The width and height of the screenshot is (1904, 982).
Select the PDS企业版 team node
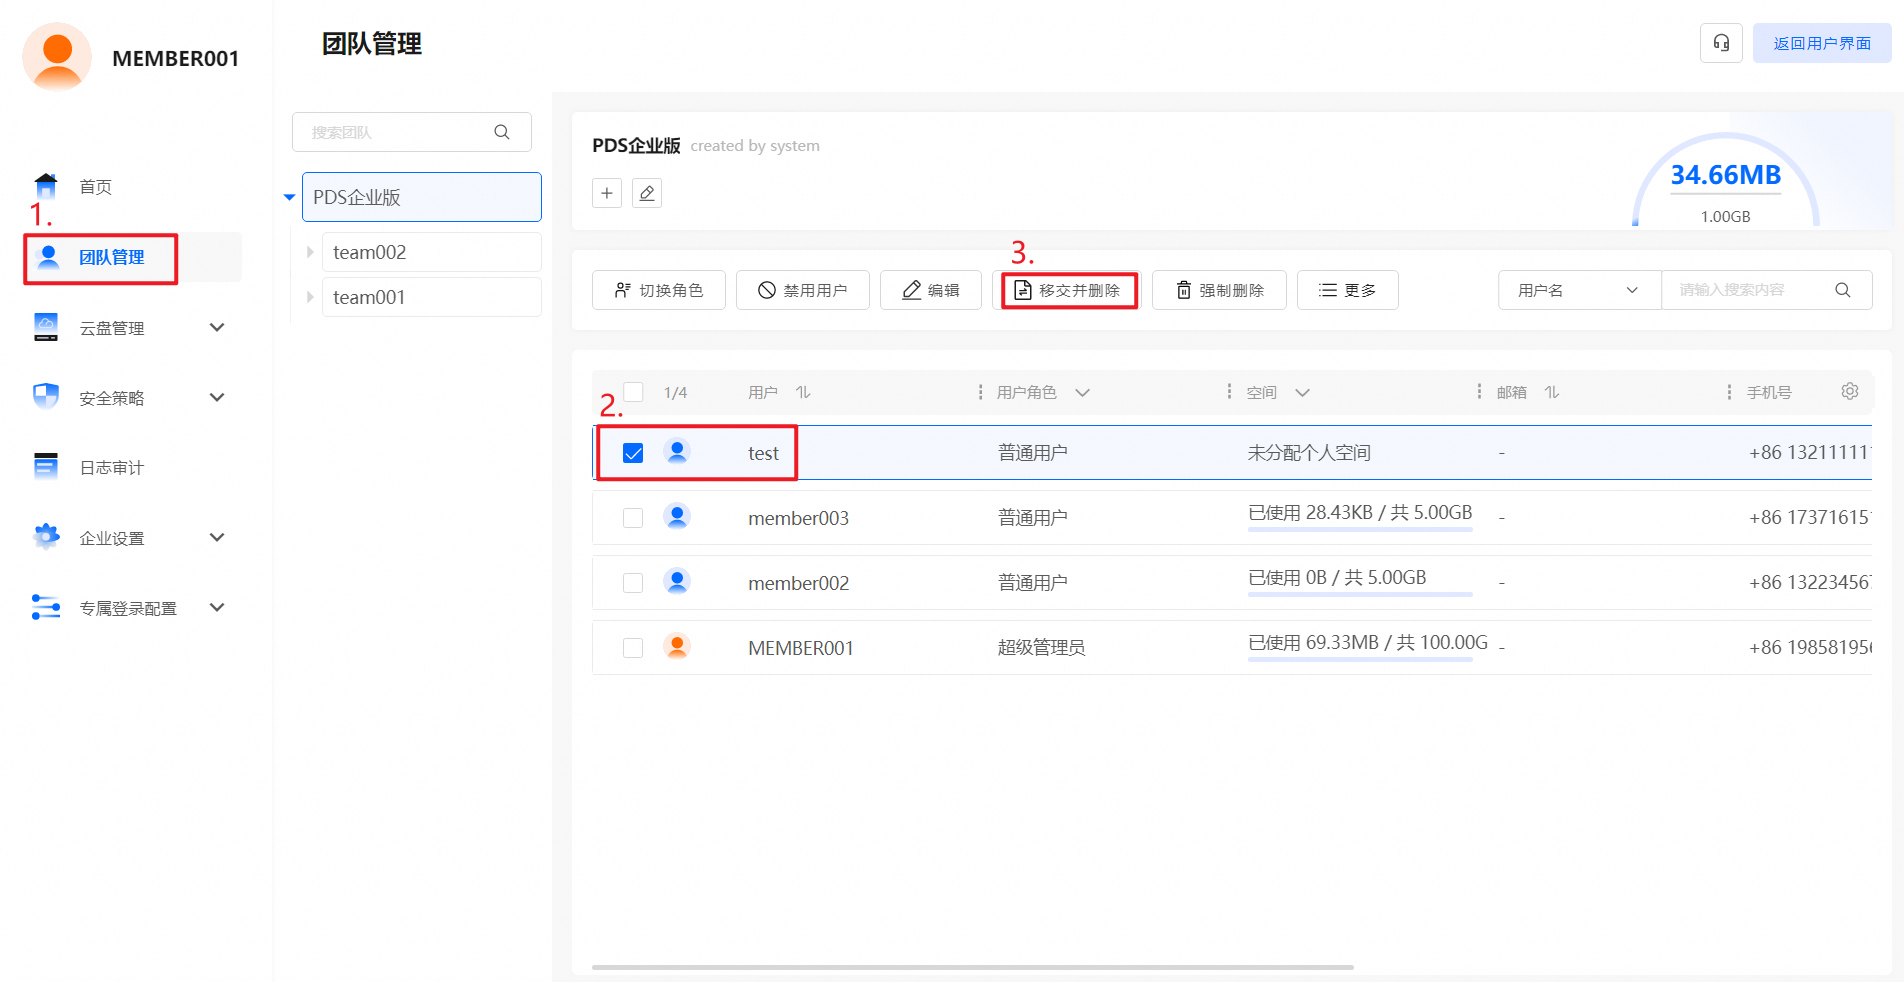tap(422, 197)
